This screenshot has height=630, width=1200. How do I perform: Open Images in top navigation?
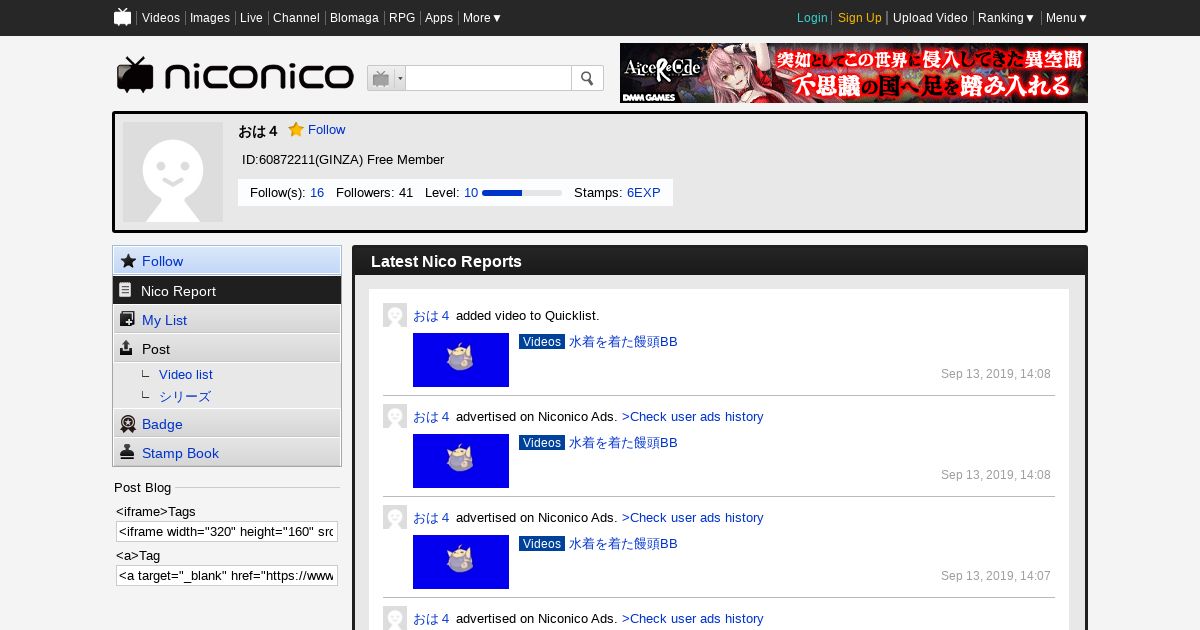click(210, 18)
